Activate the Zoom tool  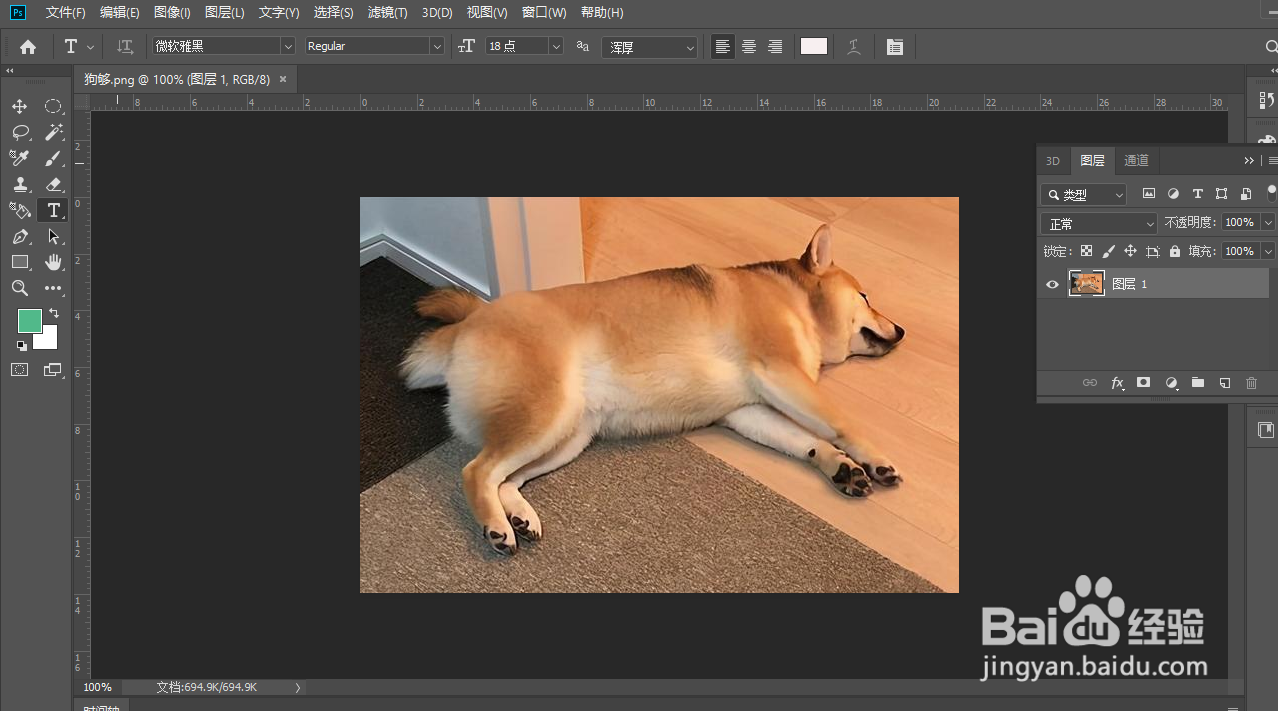click(20, 288)
